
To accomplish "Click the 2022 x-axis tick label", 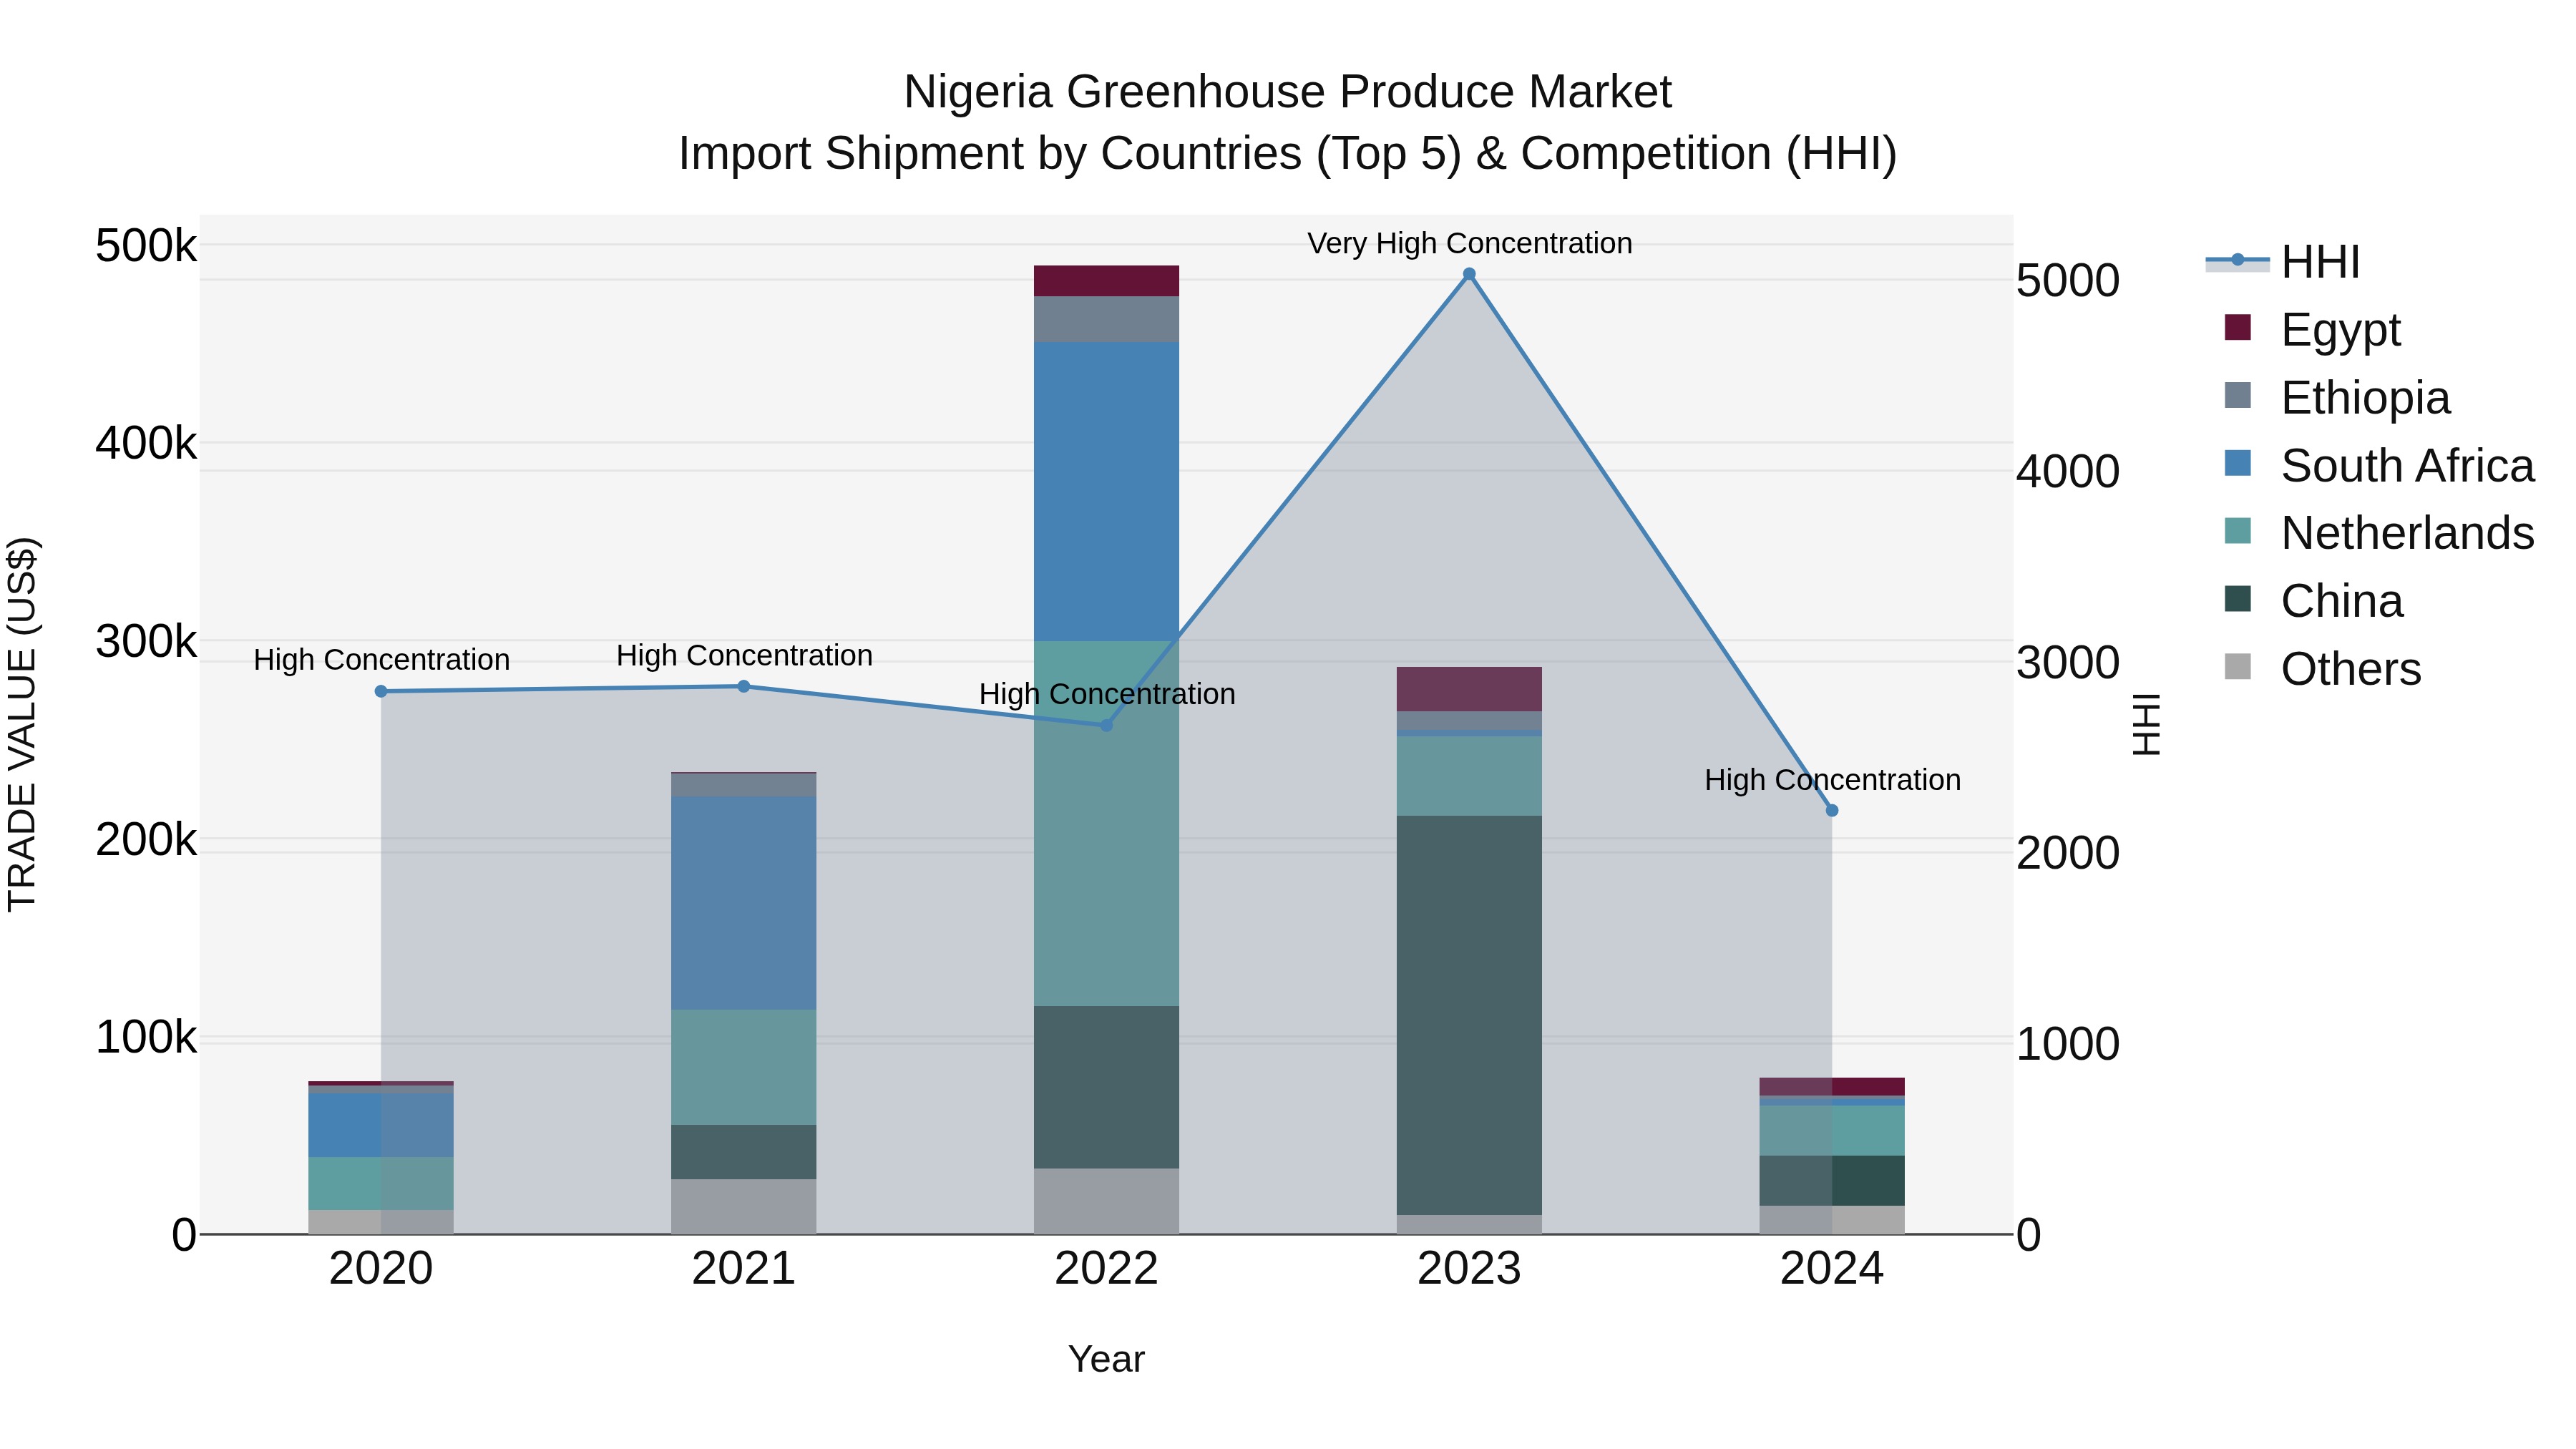I will pyautogui.click(x=1106, y=1269).
